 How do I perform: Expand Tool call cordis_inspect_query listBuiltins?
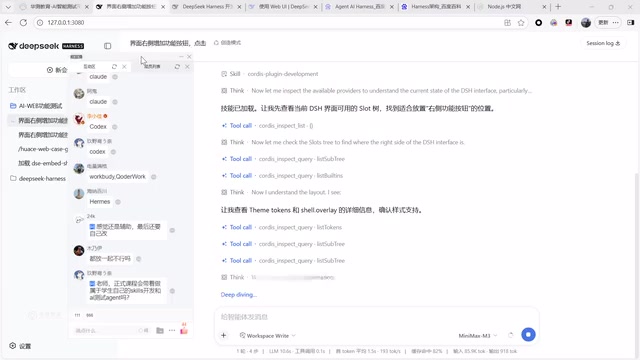point(282,176)
